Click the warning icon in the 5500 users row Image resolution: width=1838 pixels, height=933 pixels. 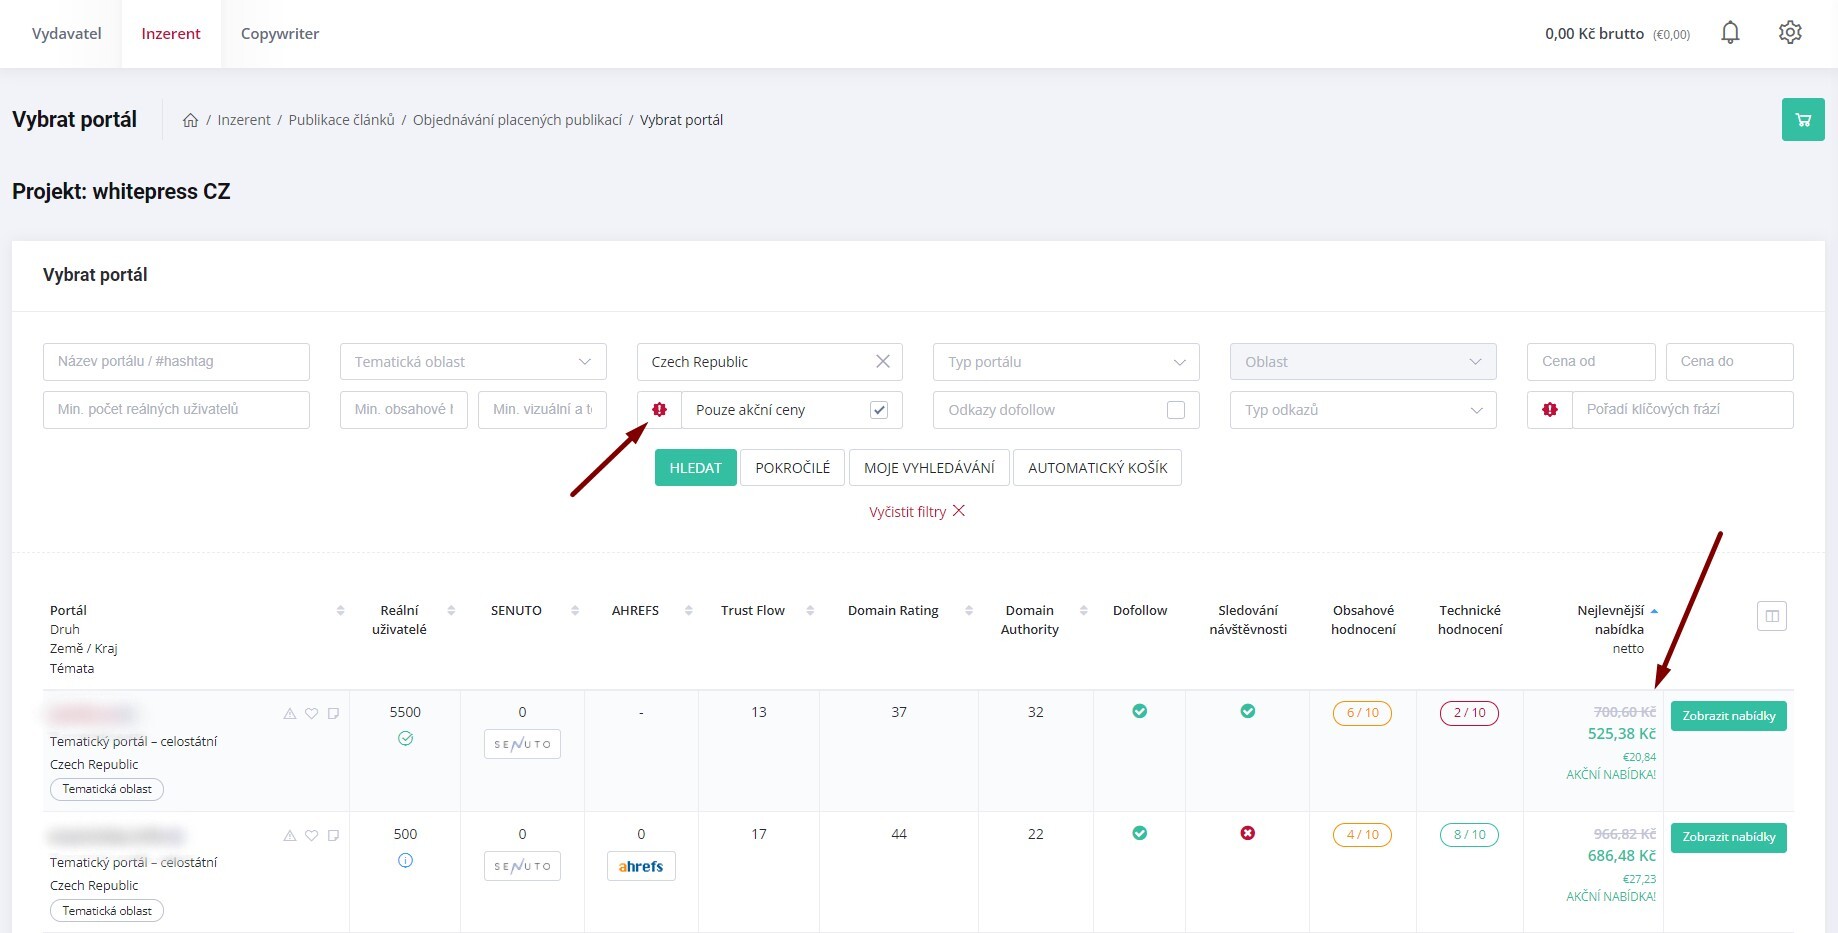tap(290, 714)
